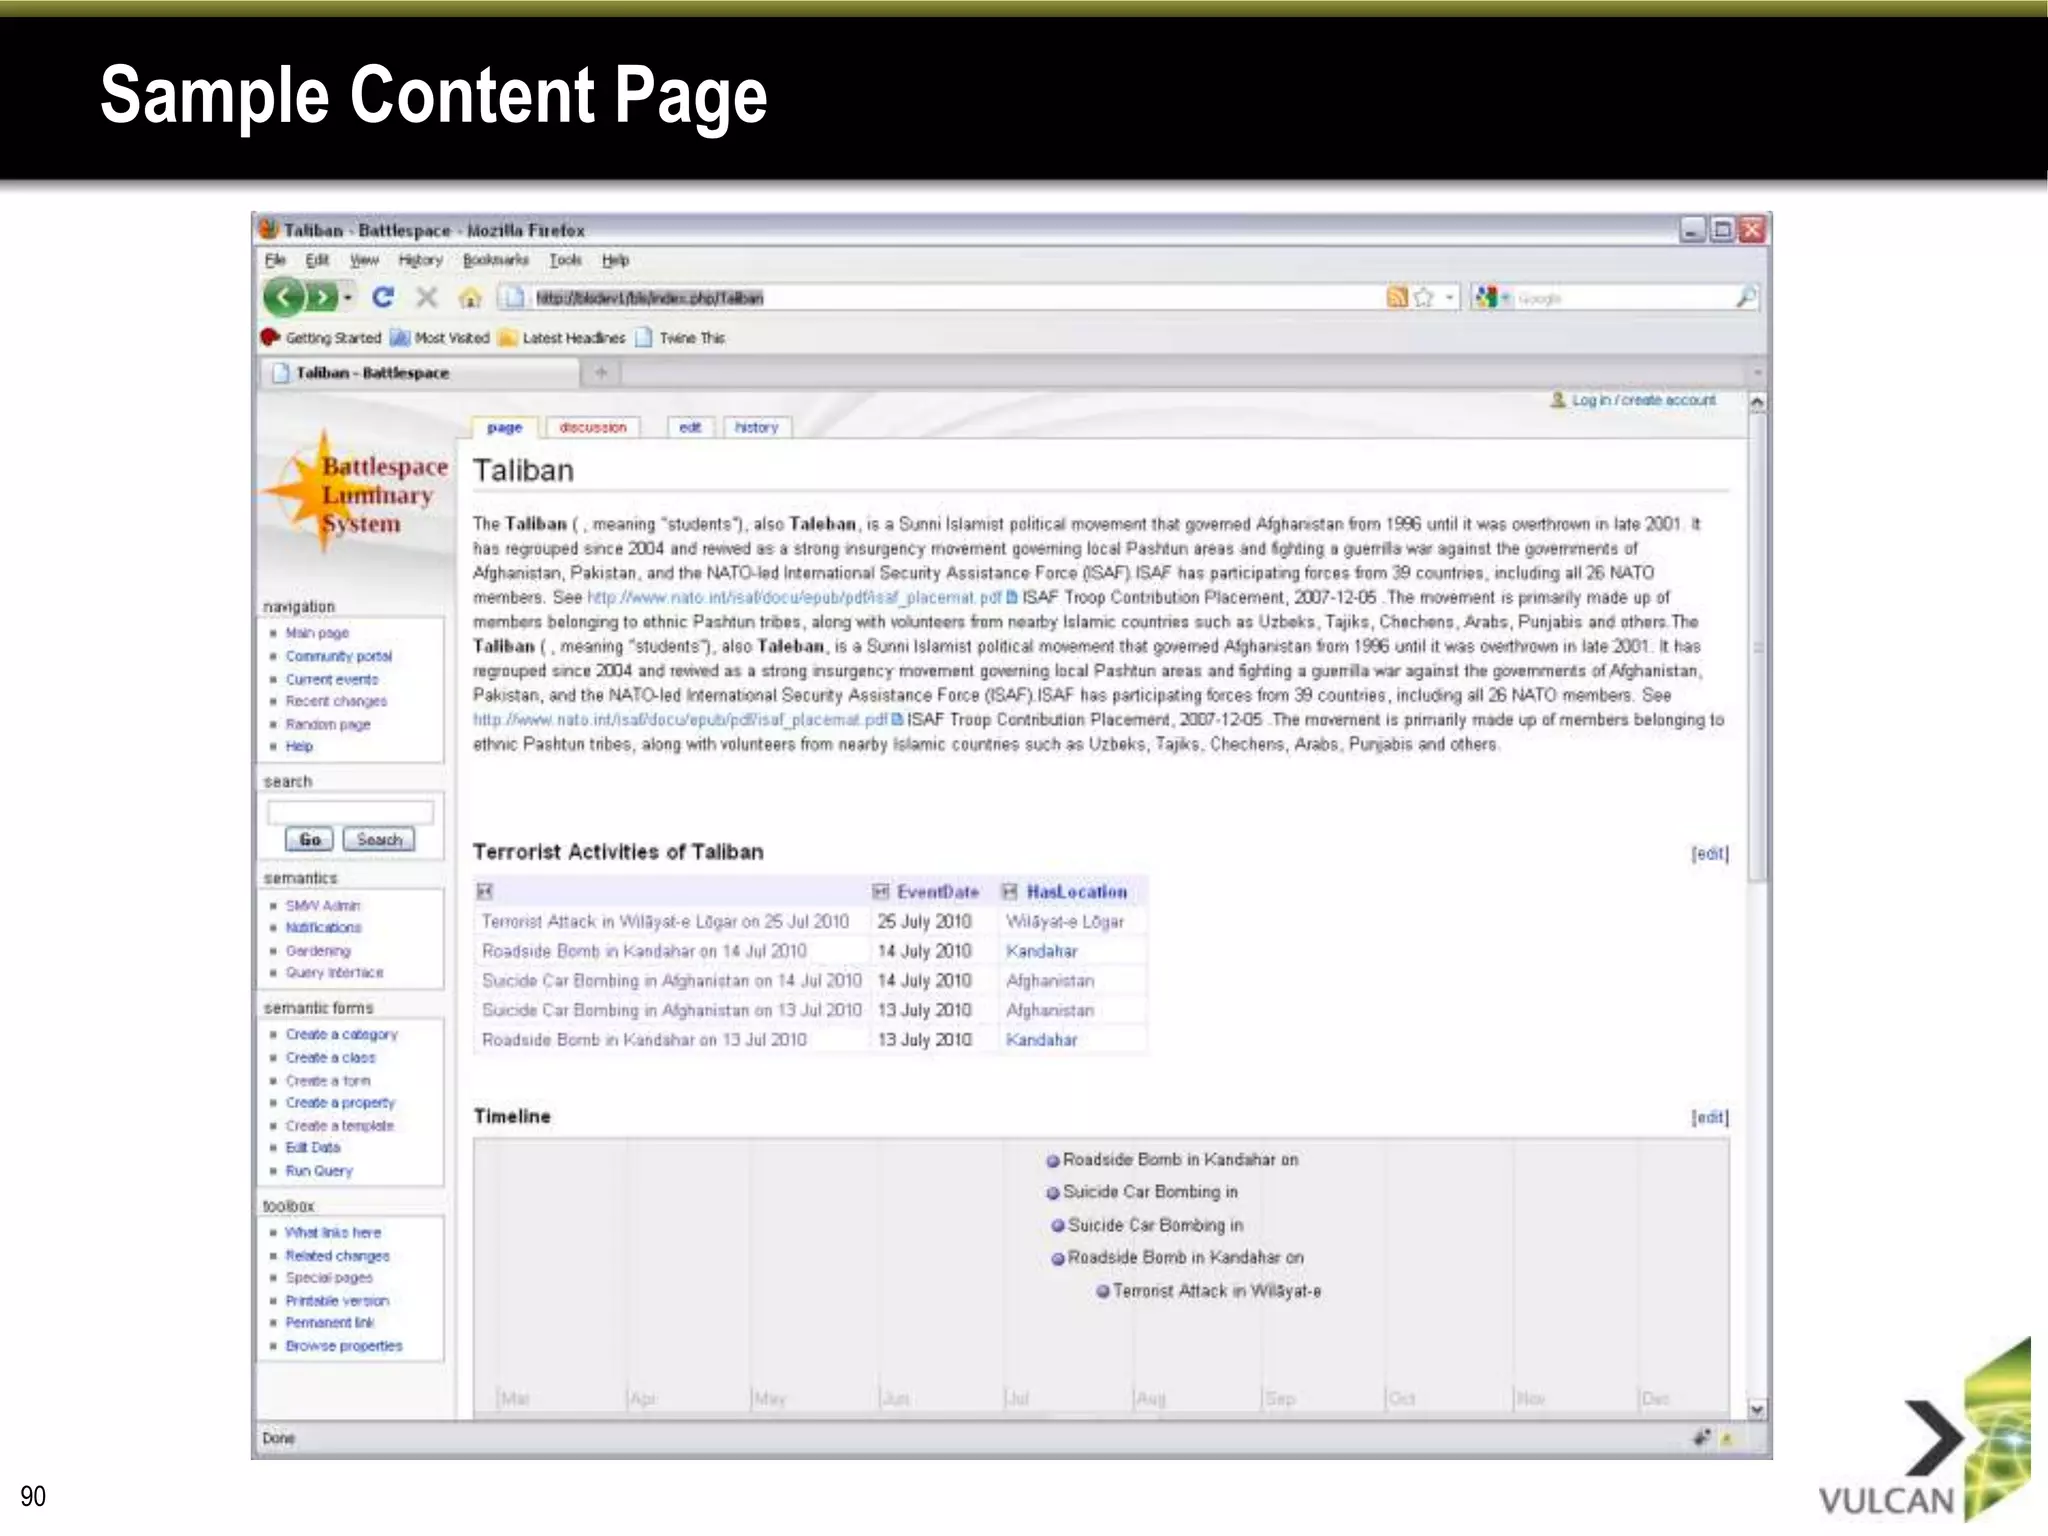The height and width of the screenshot is (1536, 2048).
Task: Click the Forward navigation arrow
Action: pyautogui.click(x=321, y=297)
